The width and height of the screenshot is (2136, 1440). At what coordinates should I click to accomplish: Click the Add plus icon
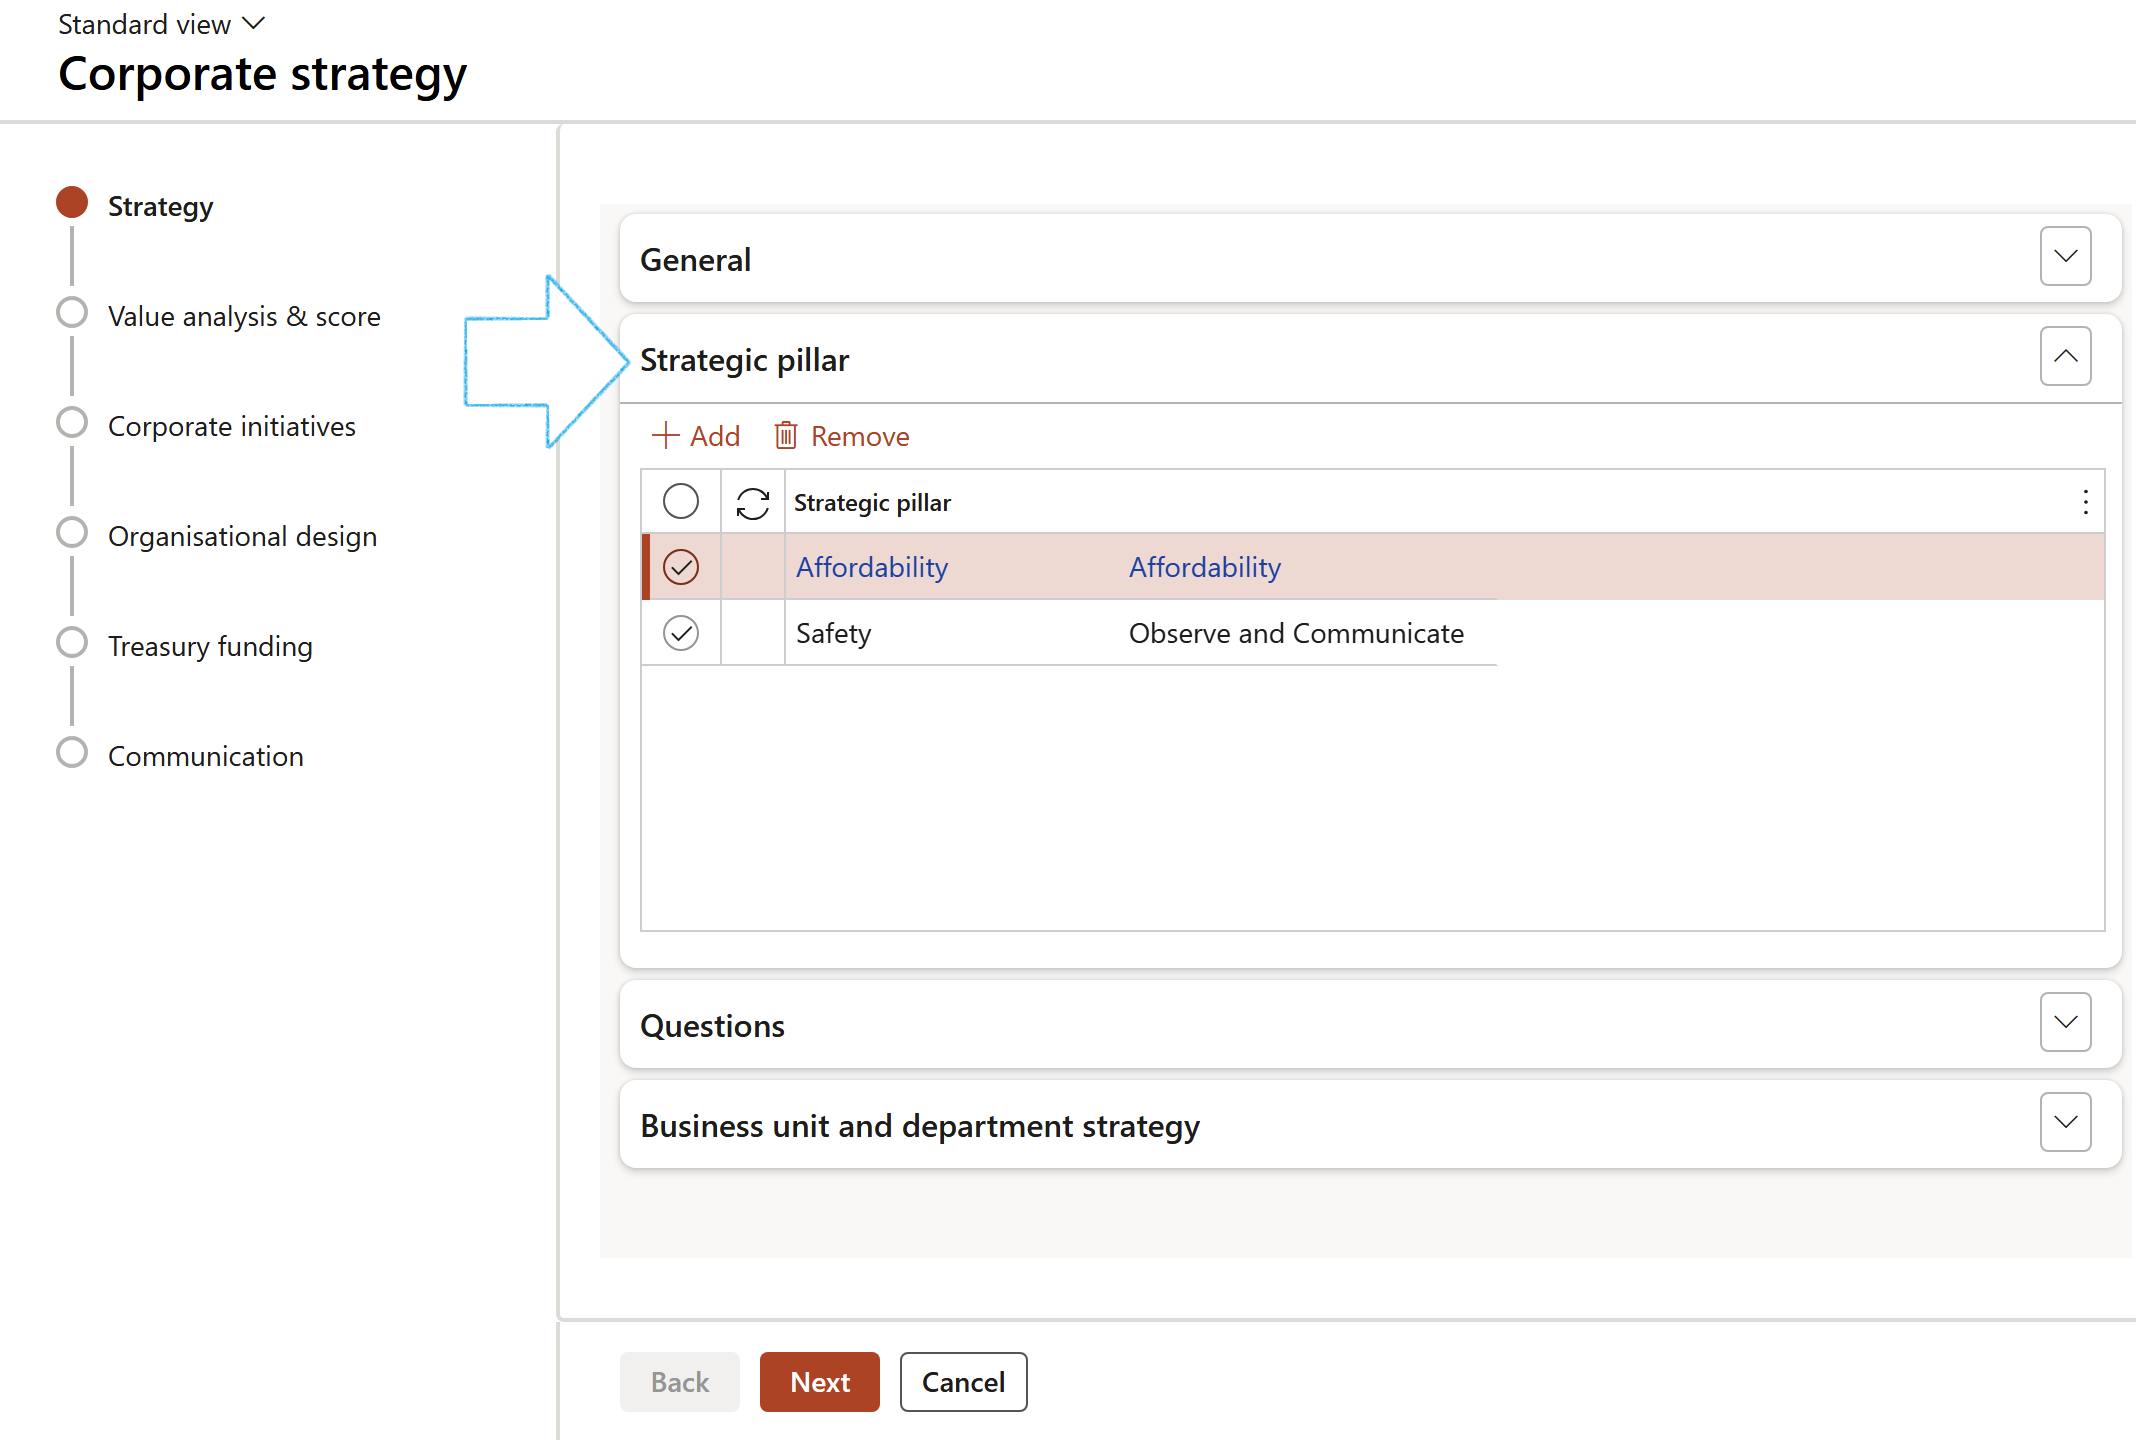point(665,436)
